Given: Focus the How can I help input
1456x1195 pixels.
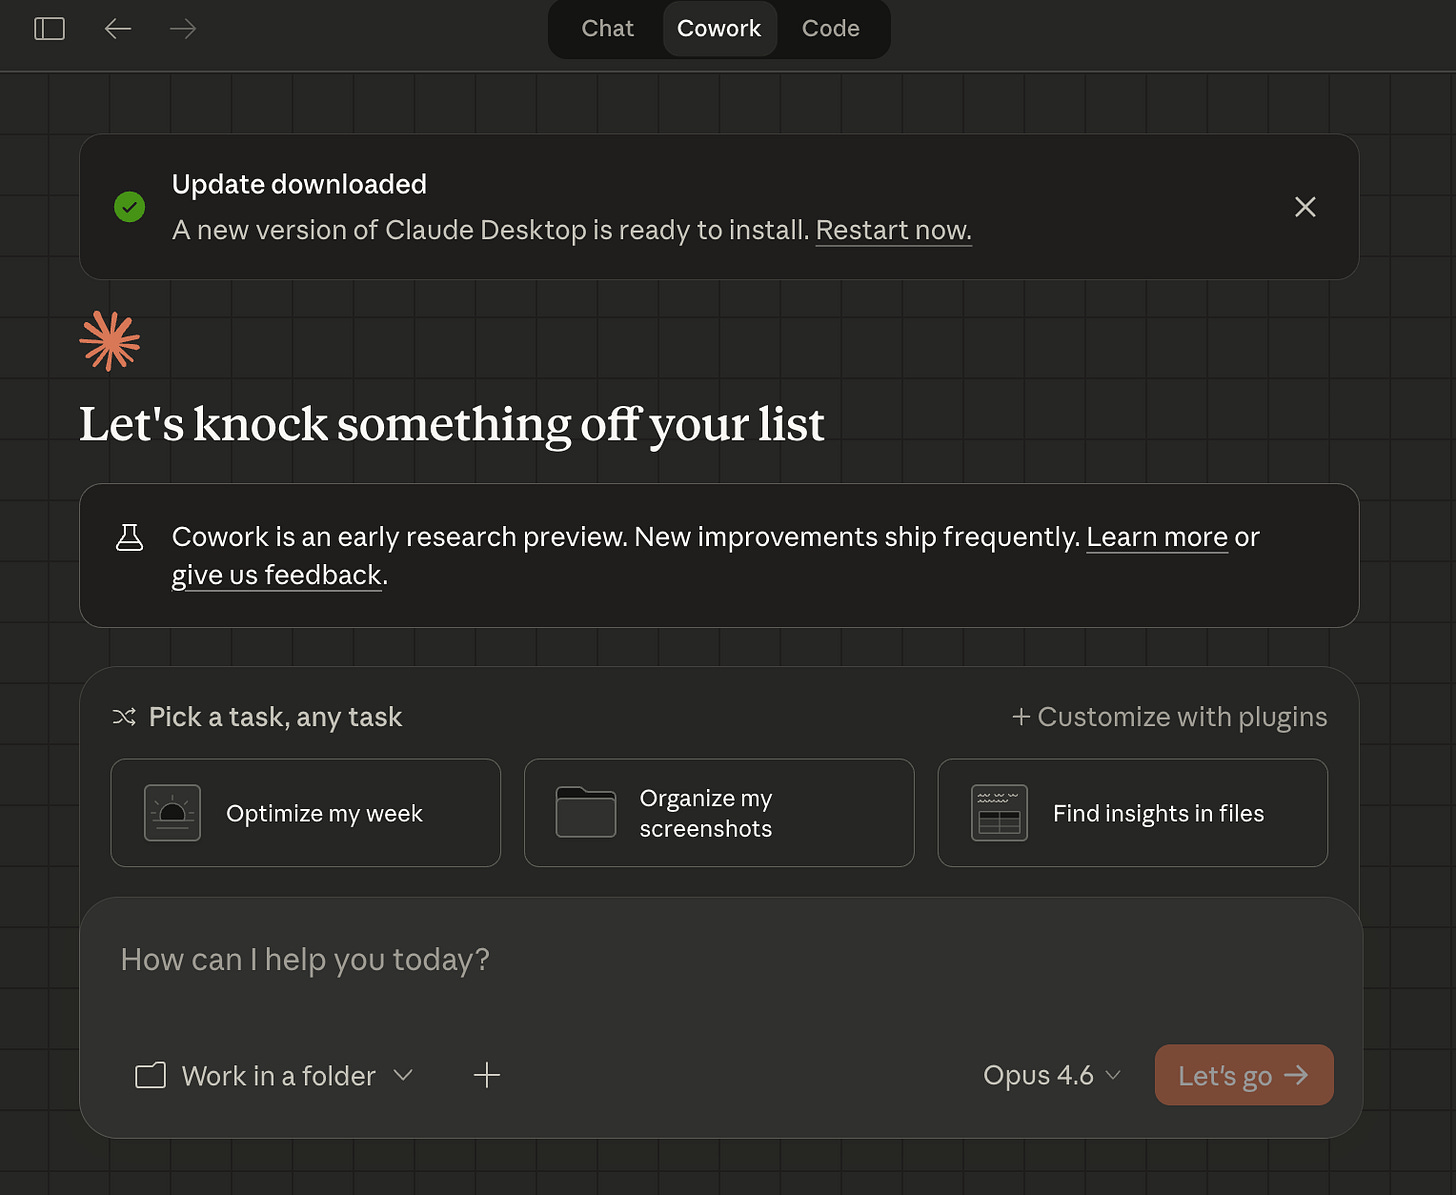Looking at the screenshot, I should (x=720, y=960).
